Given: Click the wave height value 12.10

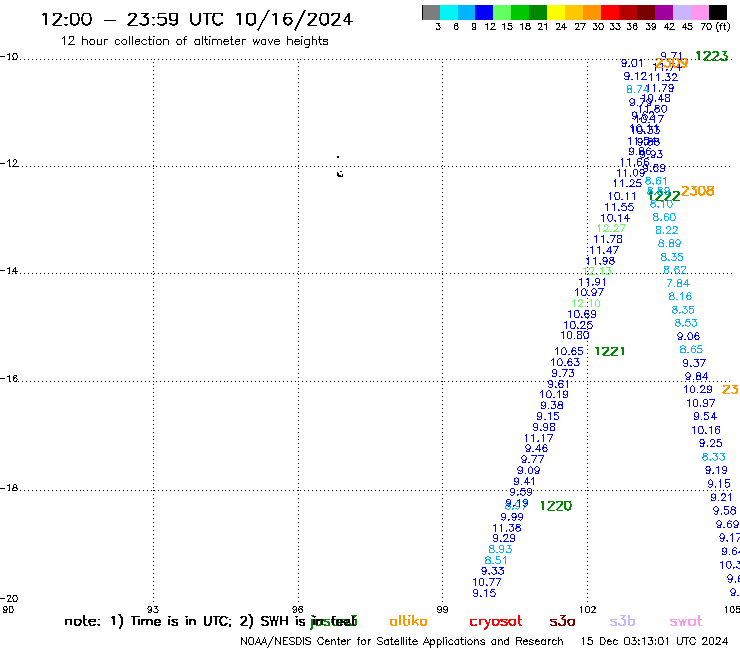Looking at the screenshot, I should coord(586,304).
